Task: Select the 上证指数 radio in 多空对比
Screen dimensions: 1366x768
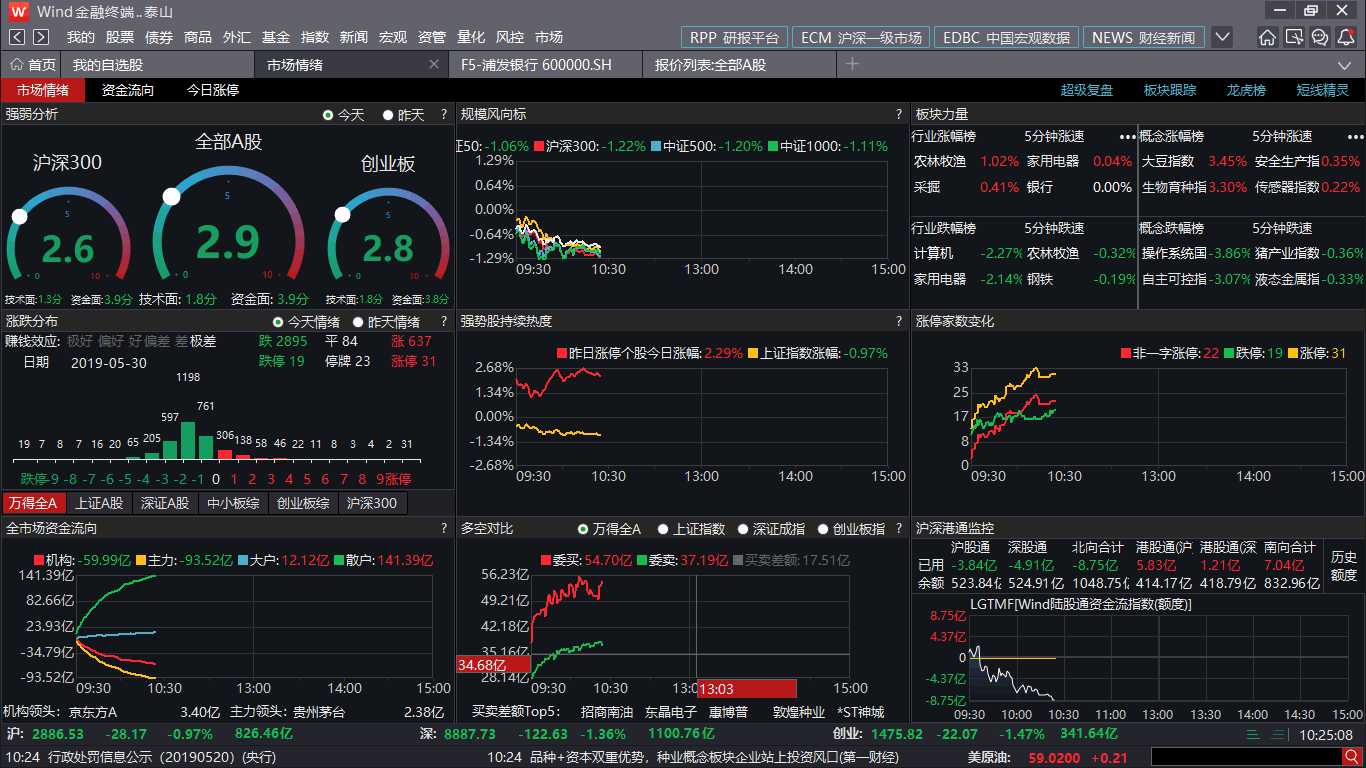Action: point(663,529)
